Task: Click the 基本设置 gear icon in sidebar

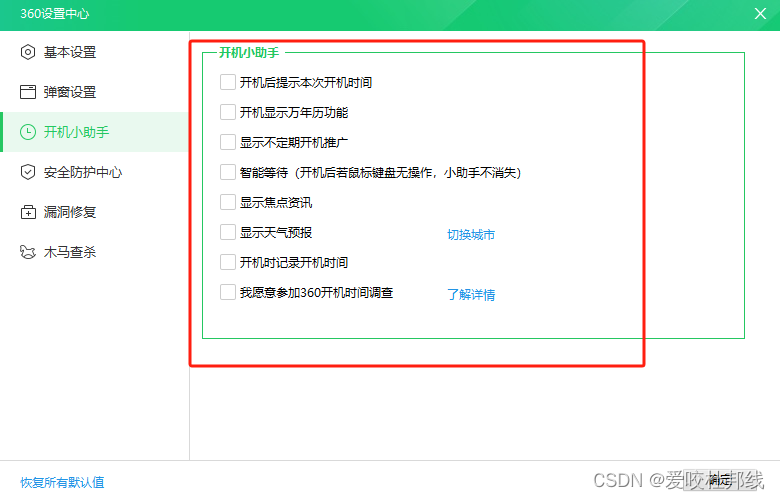Action: click(28, 52)
